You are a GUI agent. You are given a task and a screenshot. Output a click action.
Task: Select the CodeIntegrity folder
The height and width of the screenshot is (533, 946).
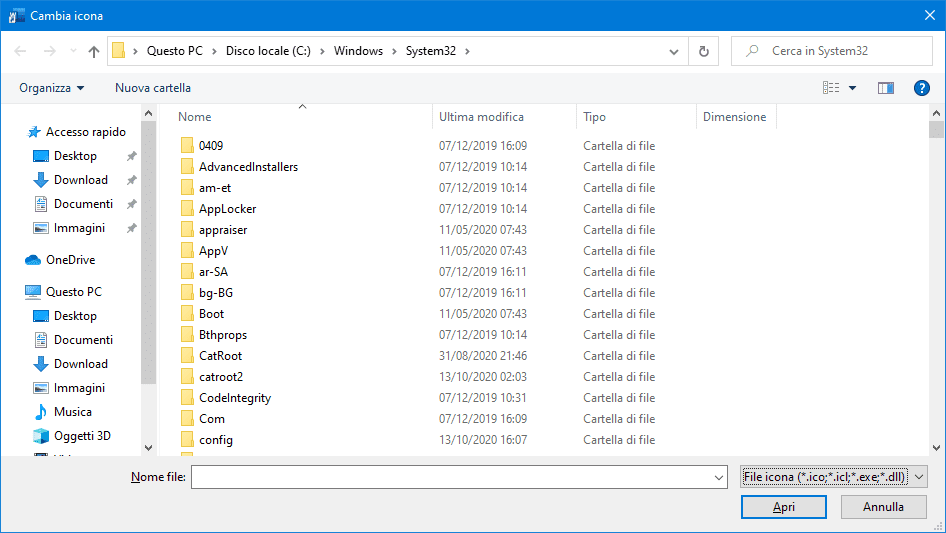tap(234, 398)
